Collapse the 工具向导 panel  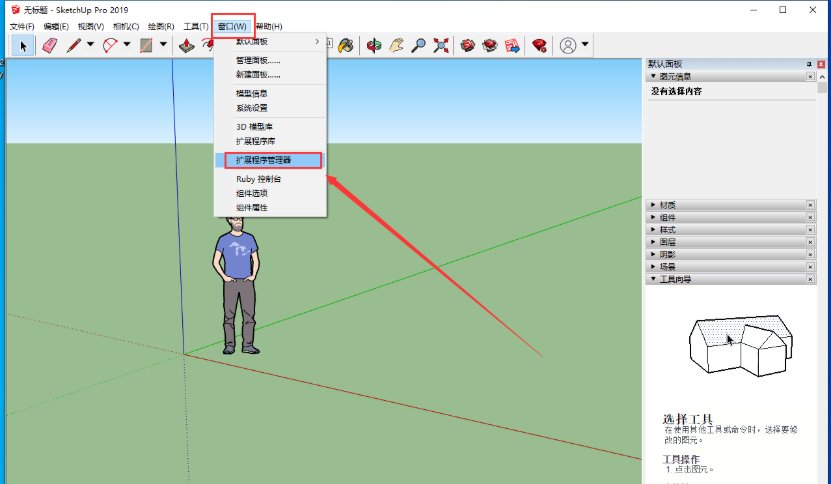(653, 279)
